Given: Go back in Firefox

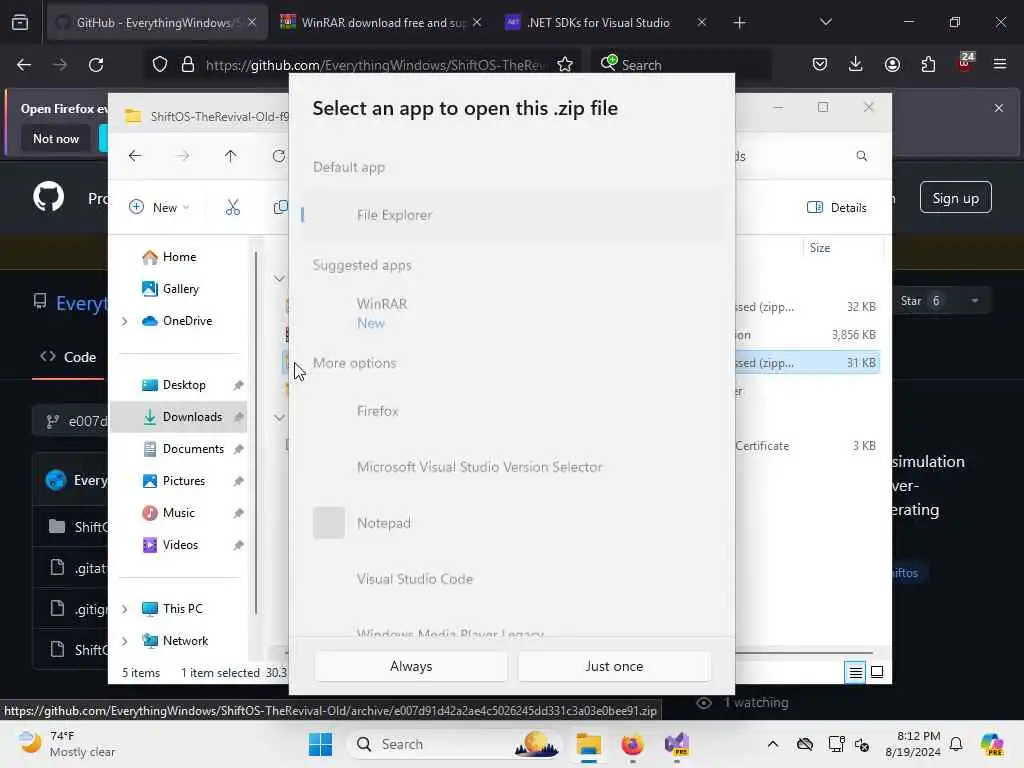Looking at the screenshot, I should [24, 65].
